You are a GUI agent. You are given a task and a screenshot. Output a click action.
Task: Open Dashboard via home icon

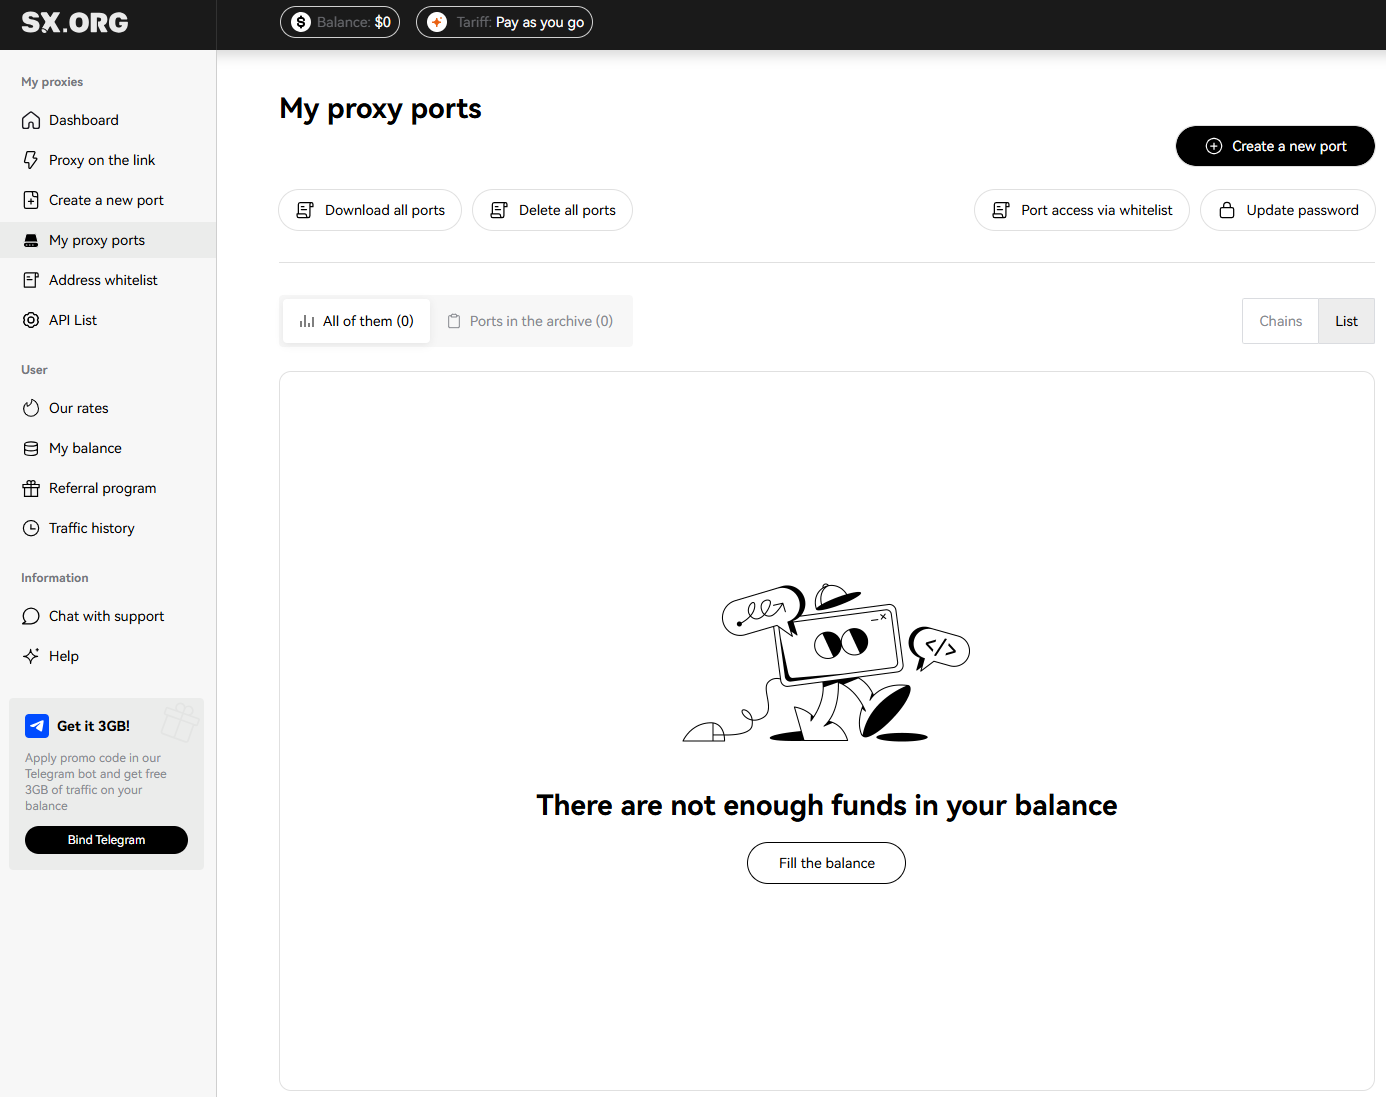(x=31, y=120)
